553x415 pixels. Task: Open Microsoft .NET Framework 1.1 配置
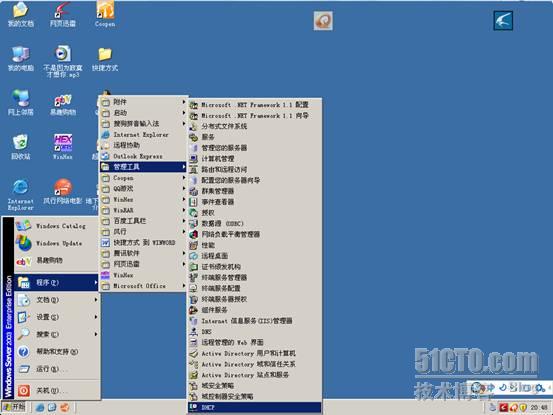[x=255, y=105]
